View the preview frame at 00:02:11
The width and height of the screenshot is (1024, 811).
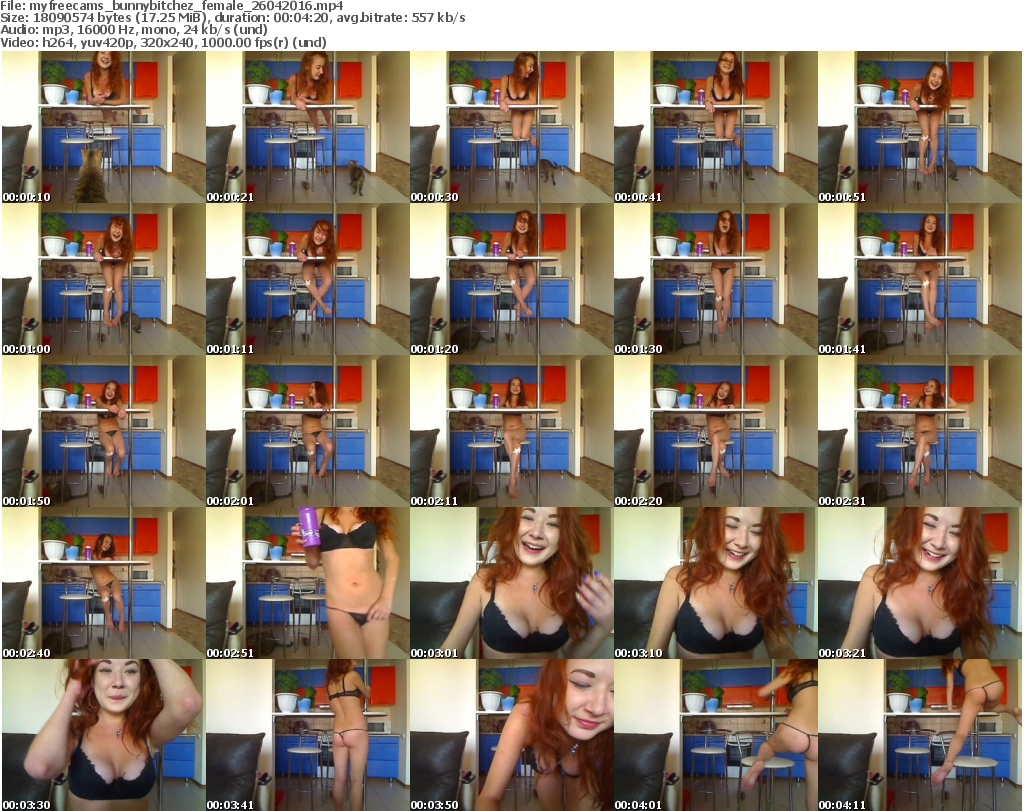pos(511,432)
